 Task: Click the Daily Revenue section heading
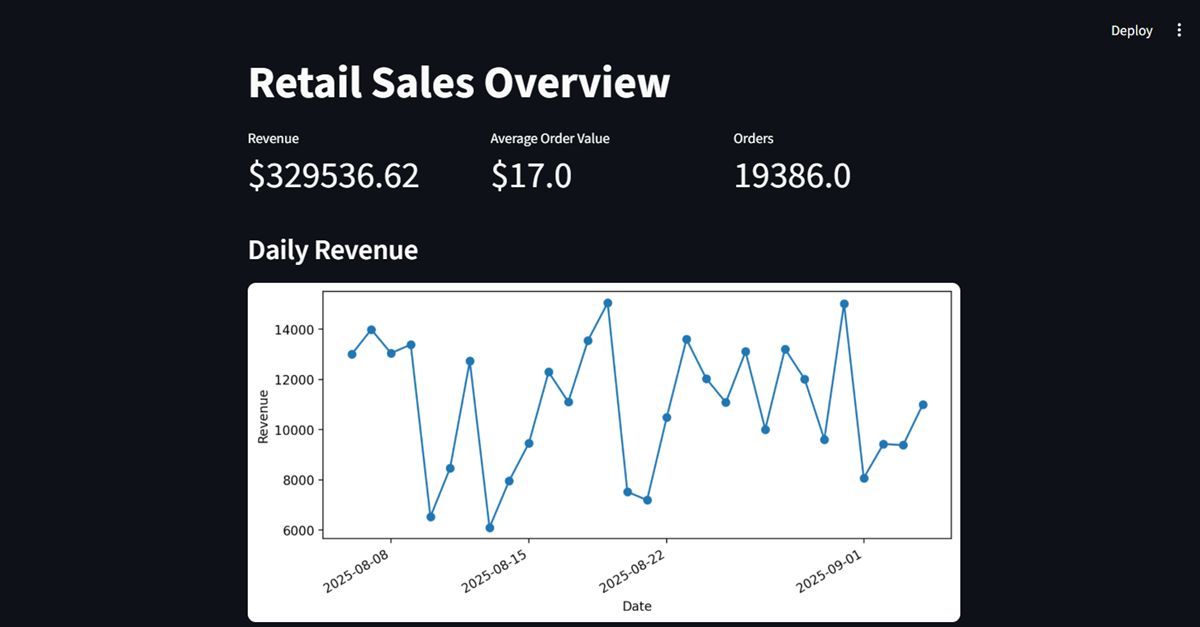(333, 250)
